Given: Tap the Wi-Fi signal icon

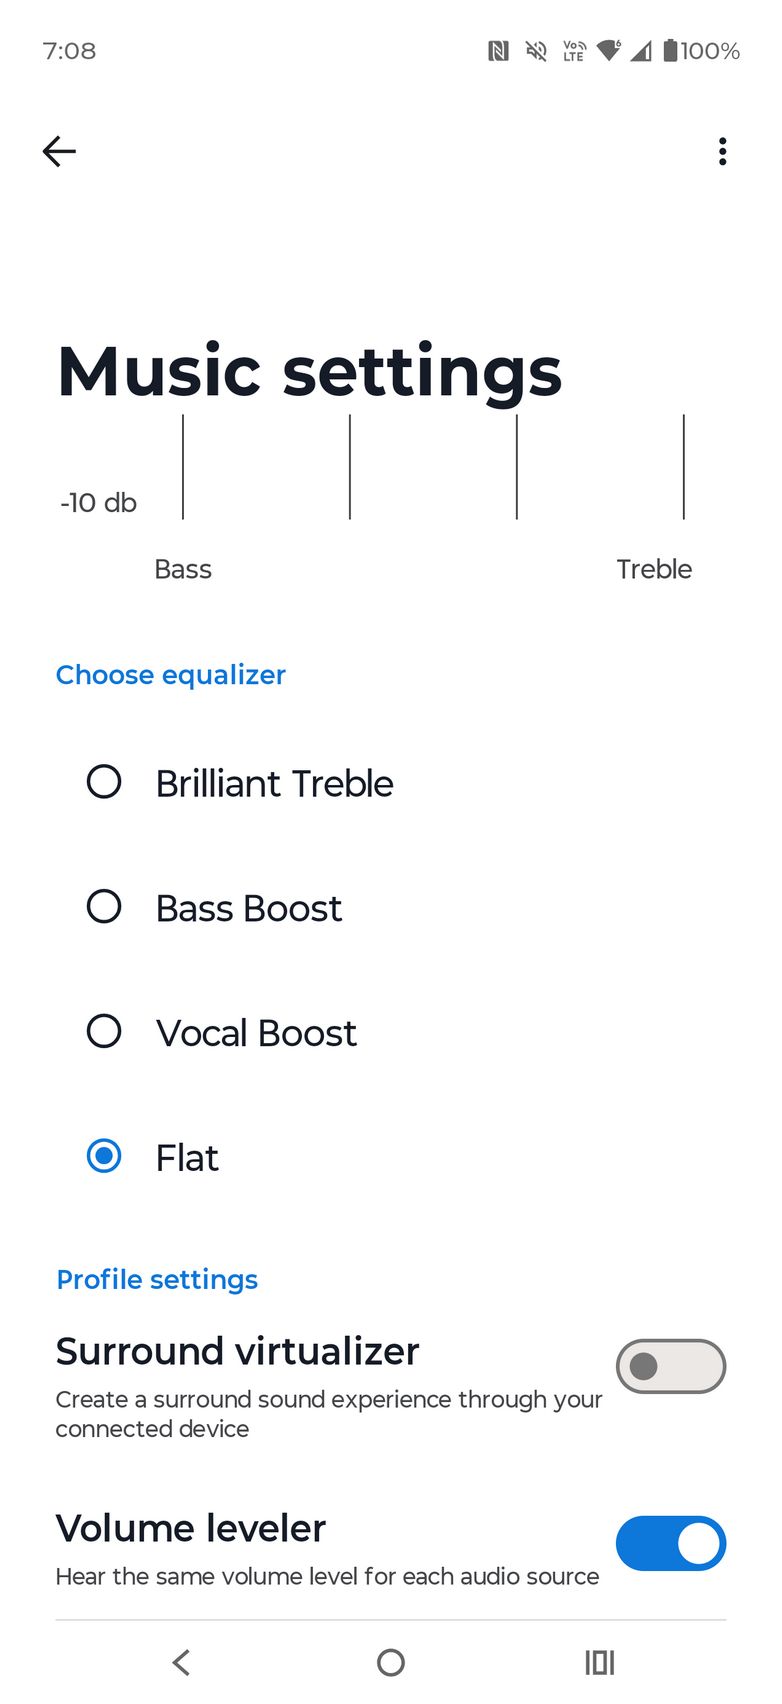Looking at the screenshot, I should pos(608,51).
